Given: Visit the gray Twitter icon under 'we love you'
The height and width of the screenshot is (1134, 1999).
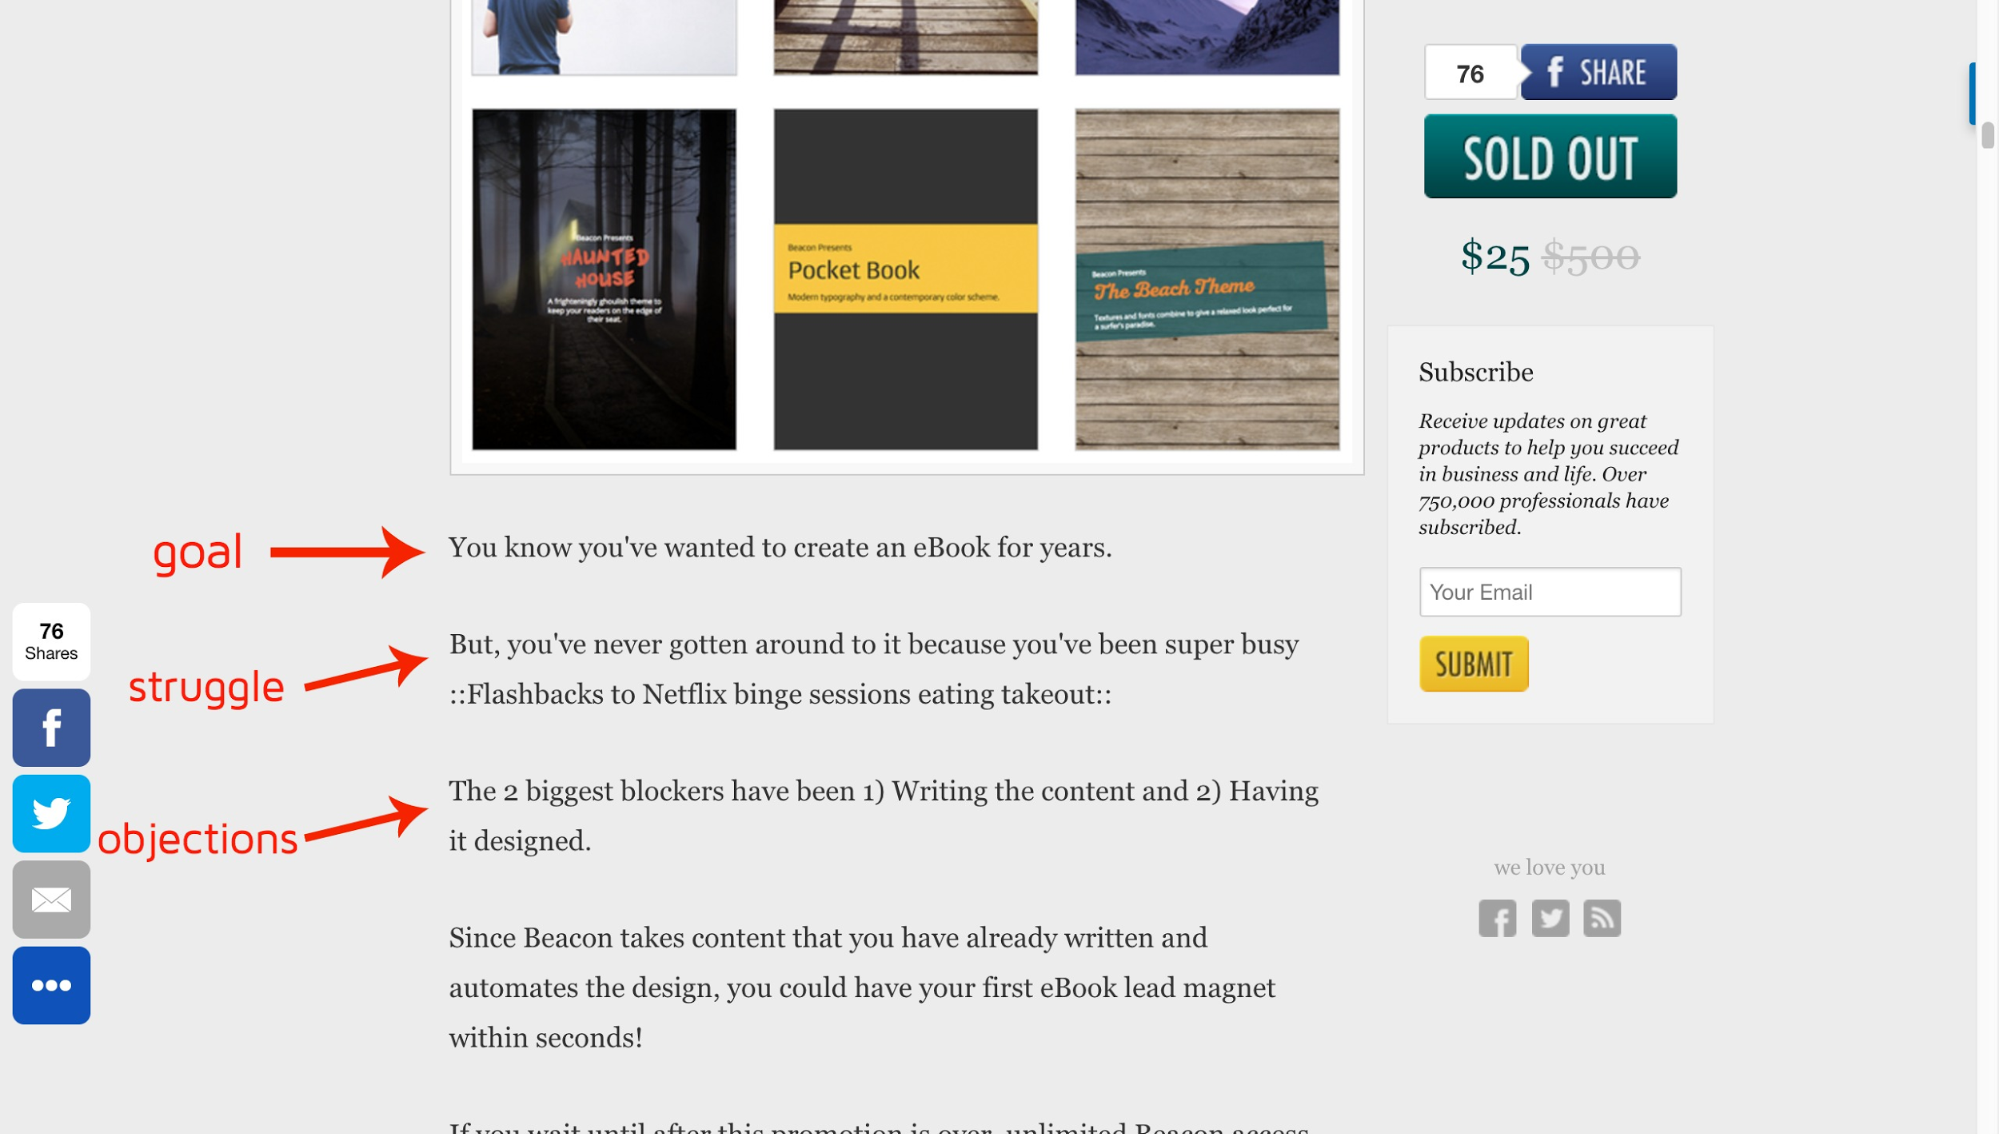Looking at the screenshot, I should pyautogui.click(x=1550, y=918).
